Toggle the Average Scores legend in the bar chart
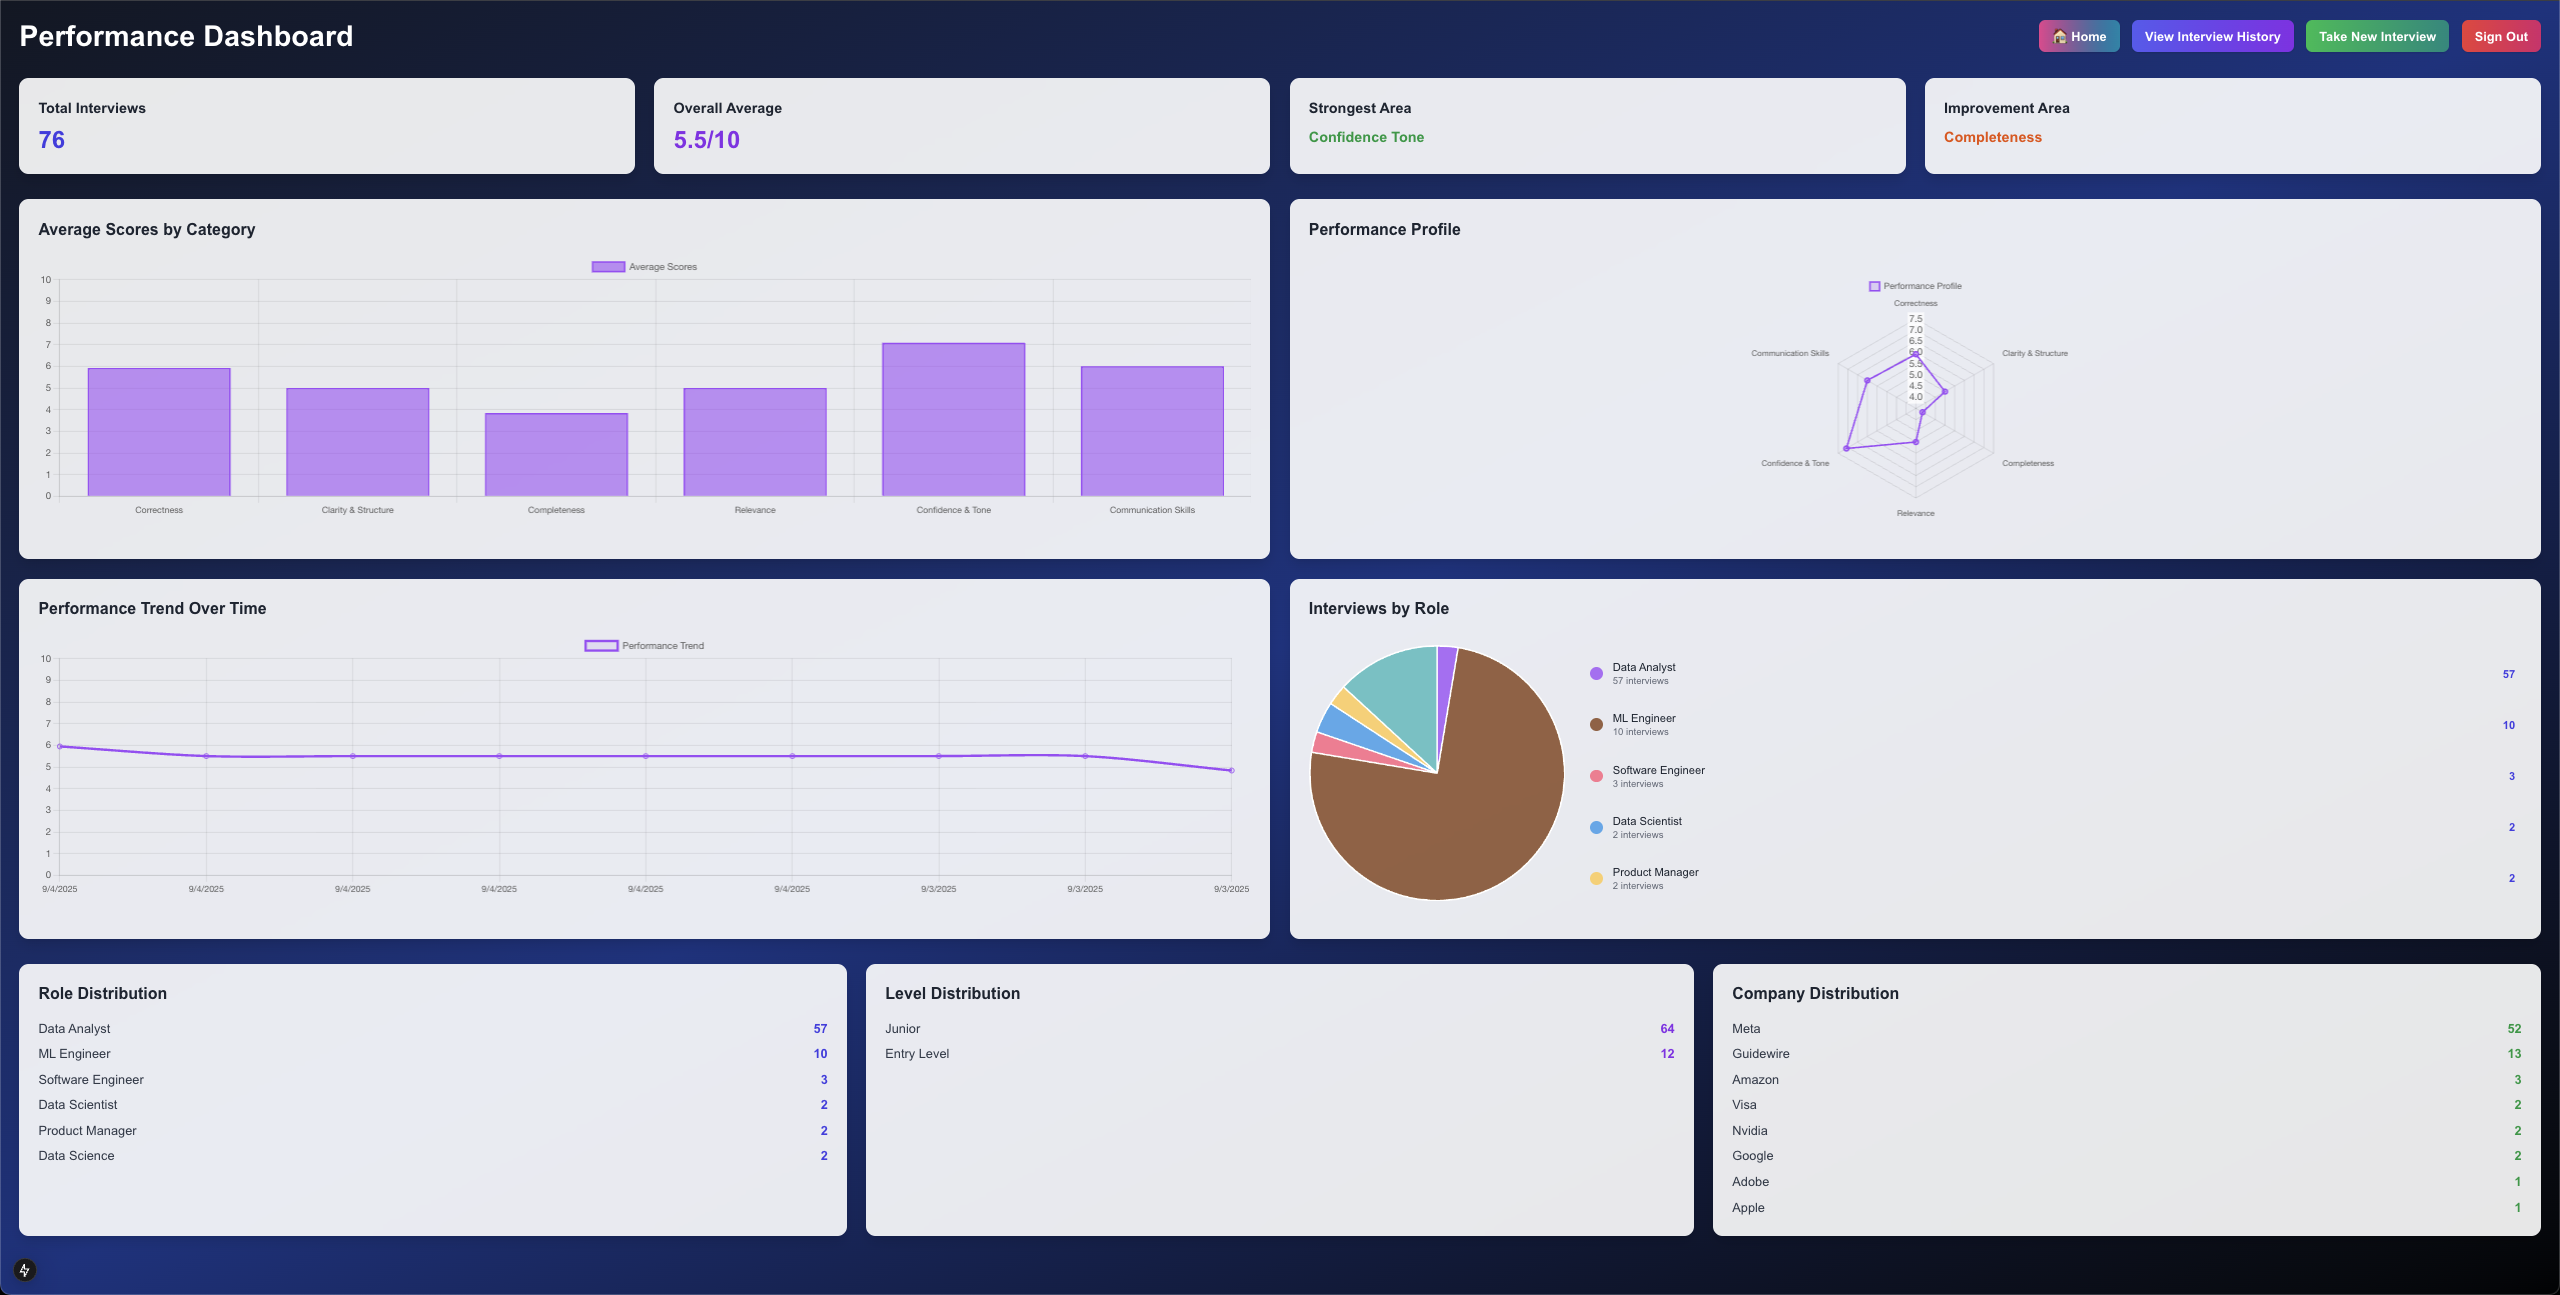Viewport: 2560px width, 1295px height. point(644,267)
